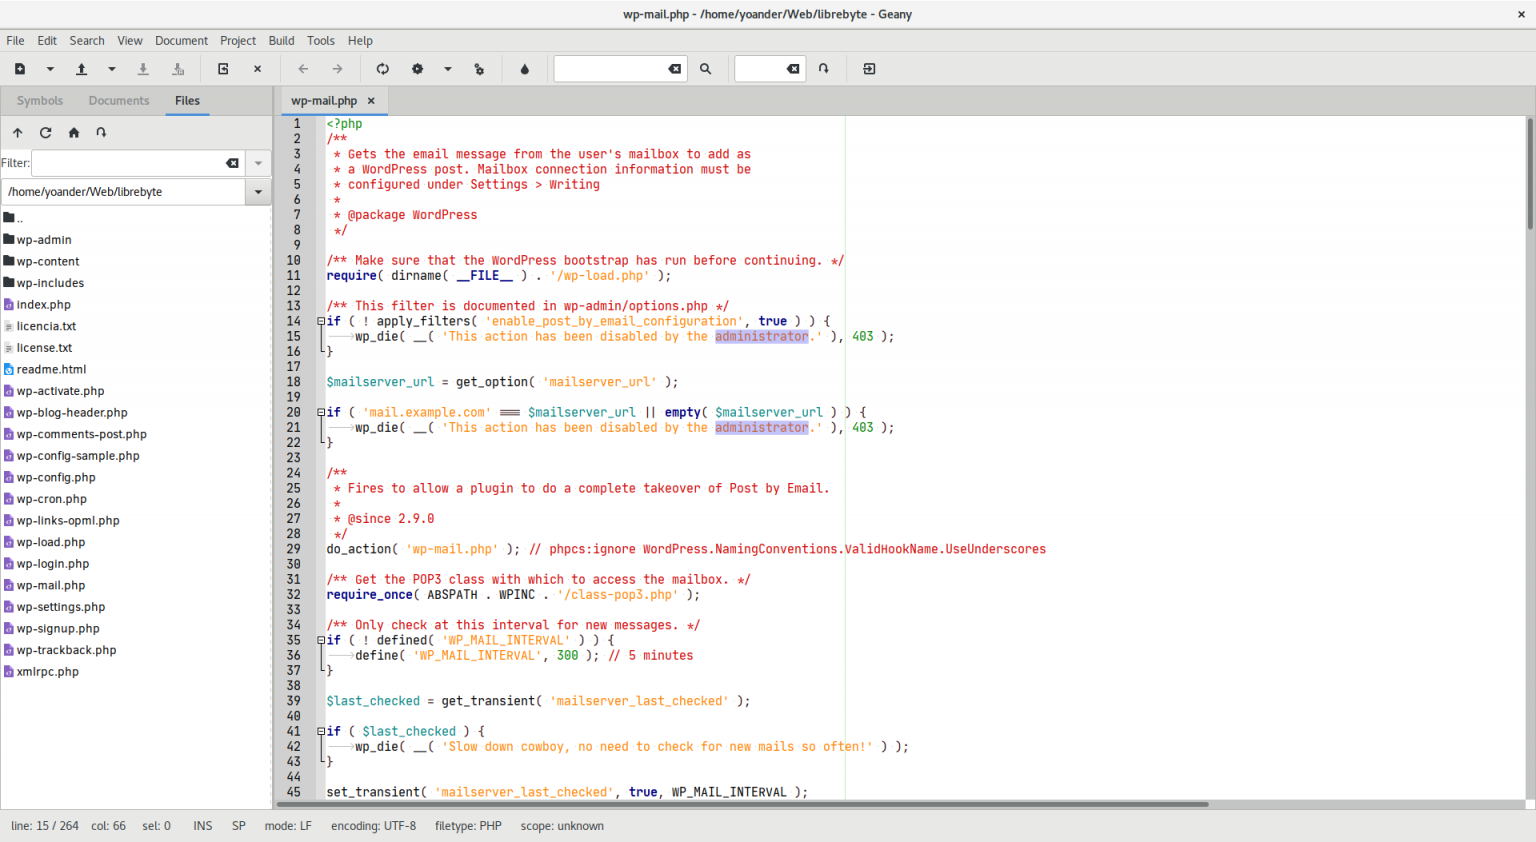This screenshot has height=842, width=1536.
Task: Open the directory path dropdown in Files panel
Action: tap(257, 191)
